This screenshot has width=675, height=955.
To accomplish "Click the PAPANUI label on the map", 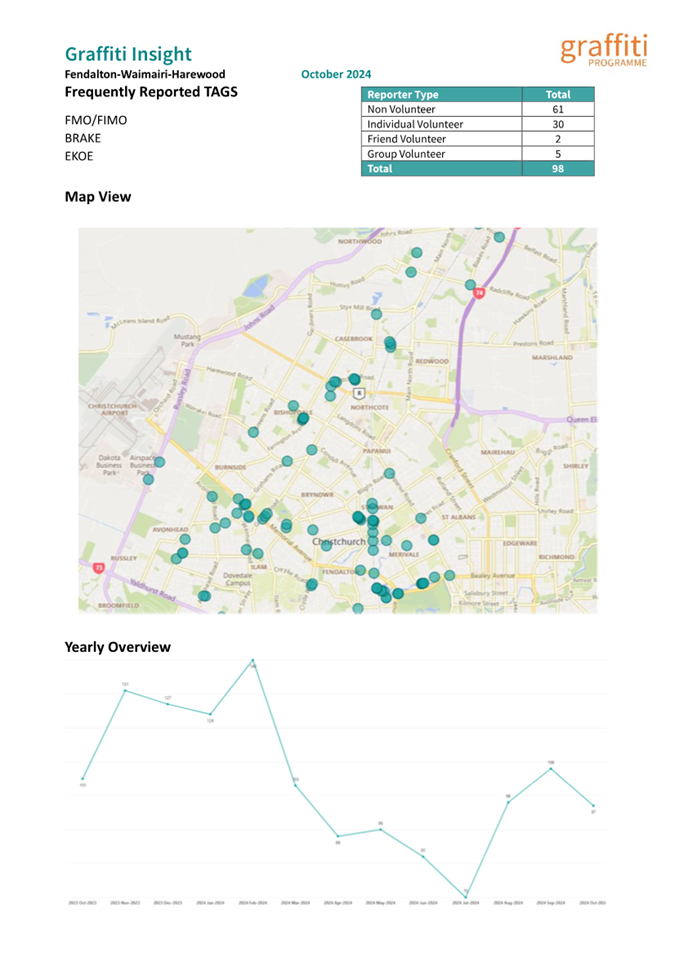I will (376, 451).
